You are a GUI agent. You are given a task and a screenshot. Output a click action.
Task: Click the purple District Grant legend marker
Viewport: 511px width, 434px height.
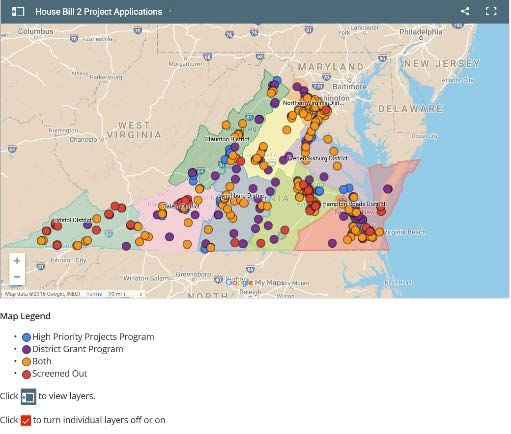[26, 349]
